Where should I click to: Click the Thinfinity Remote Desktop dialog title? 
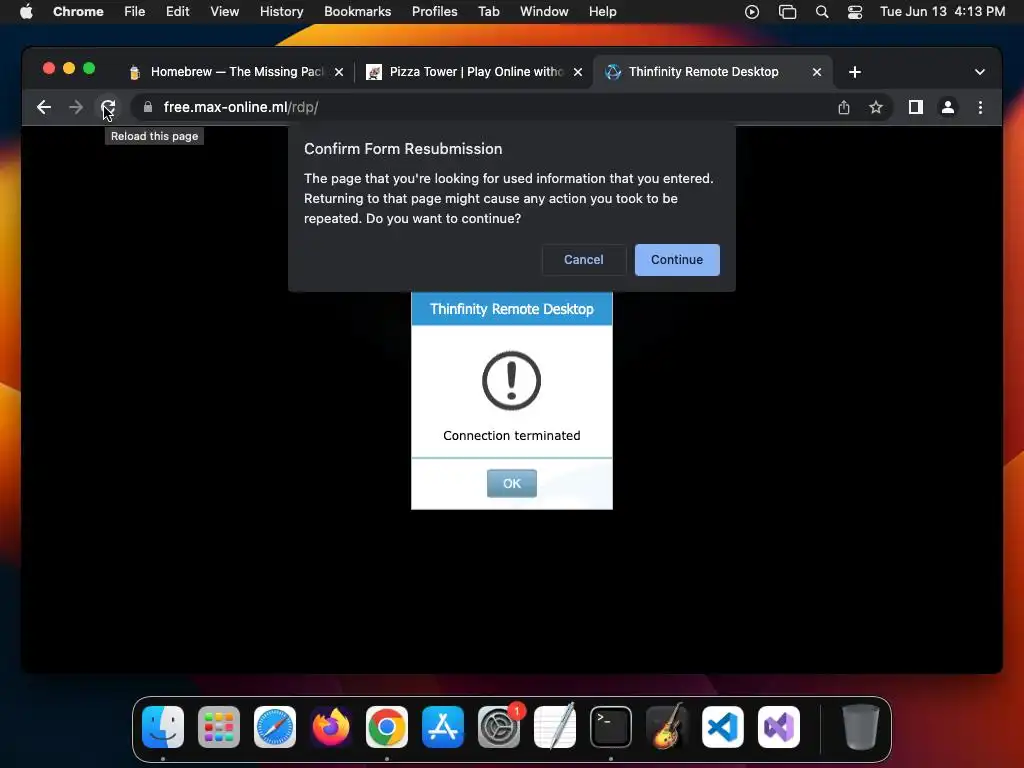(x=511, y=309)
